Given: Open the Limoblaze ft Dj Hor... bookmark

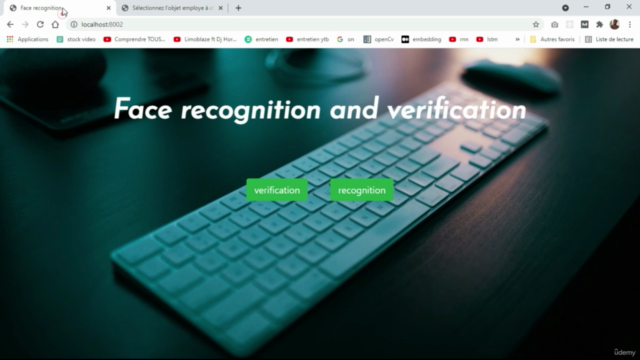Looking at the screenshot, I should tap(205, 39).
